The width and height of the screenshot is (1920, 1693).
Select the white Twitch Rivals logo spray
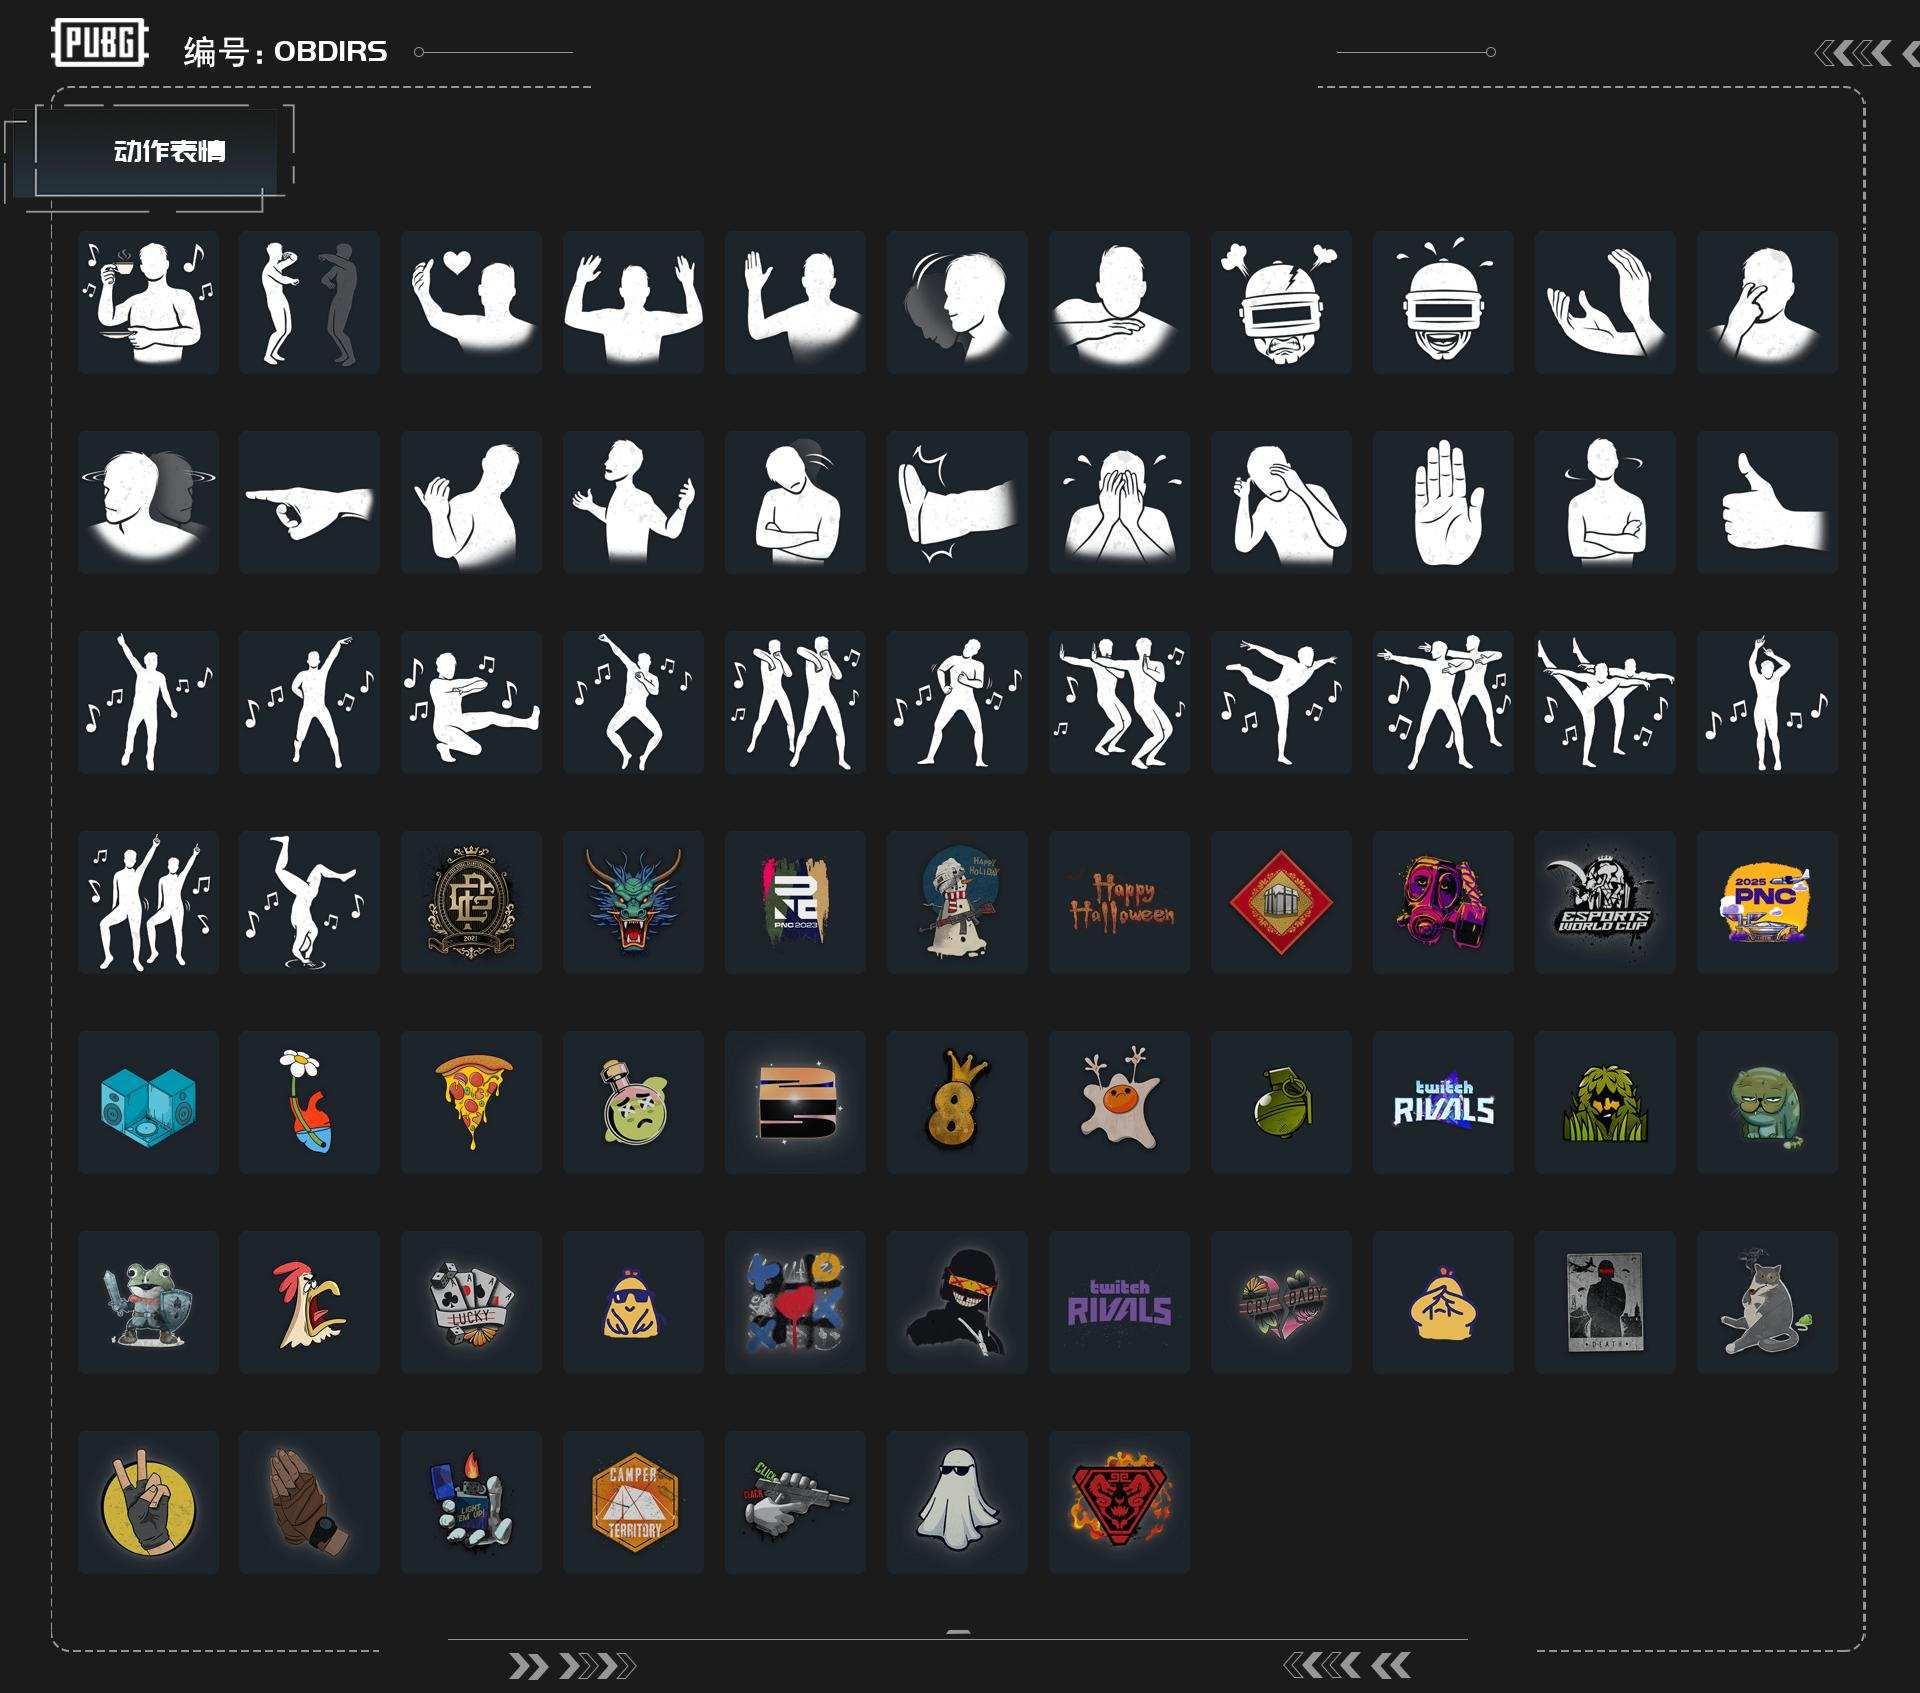tap(1443, 1102)
